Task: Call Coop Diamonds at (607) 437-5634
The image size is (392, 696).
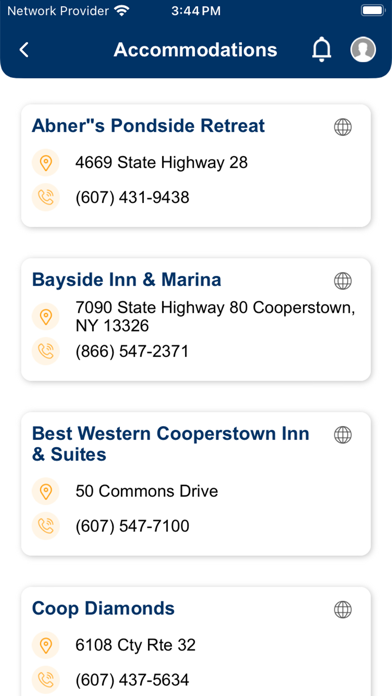Action: [132, 680]
